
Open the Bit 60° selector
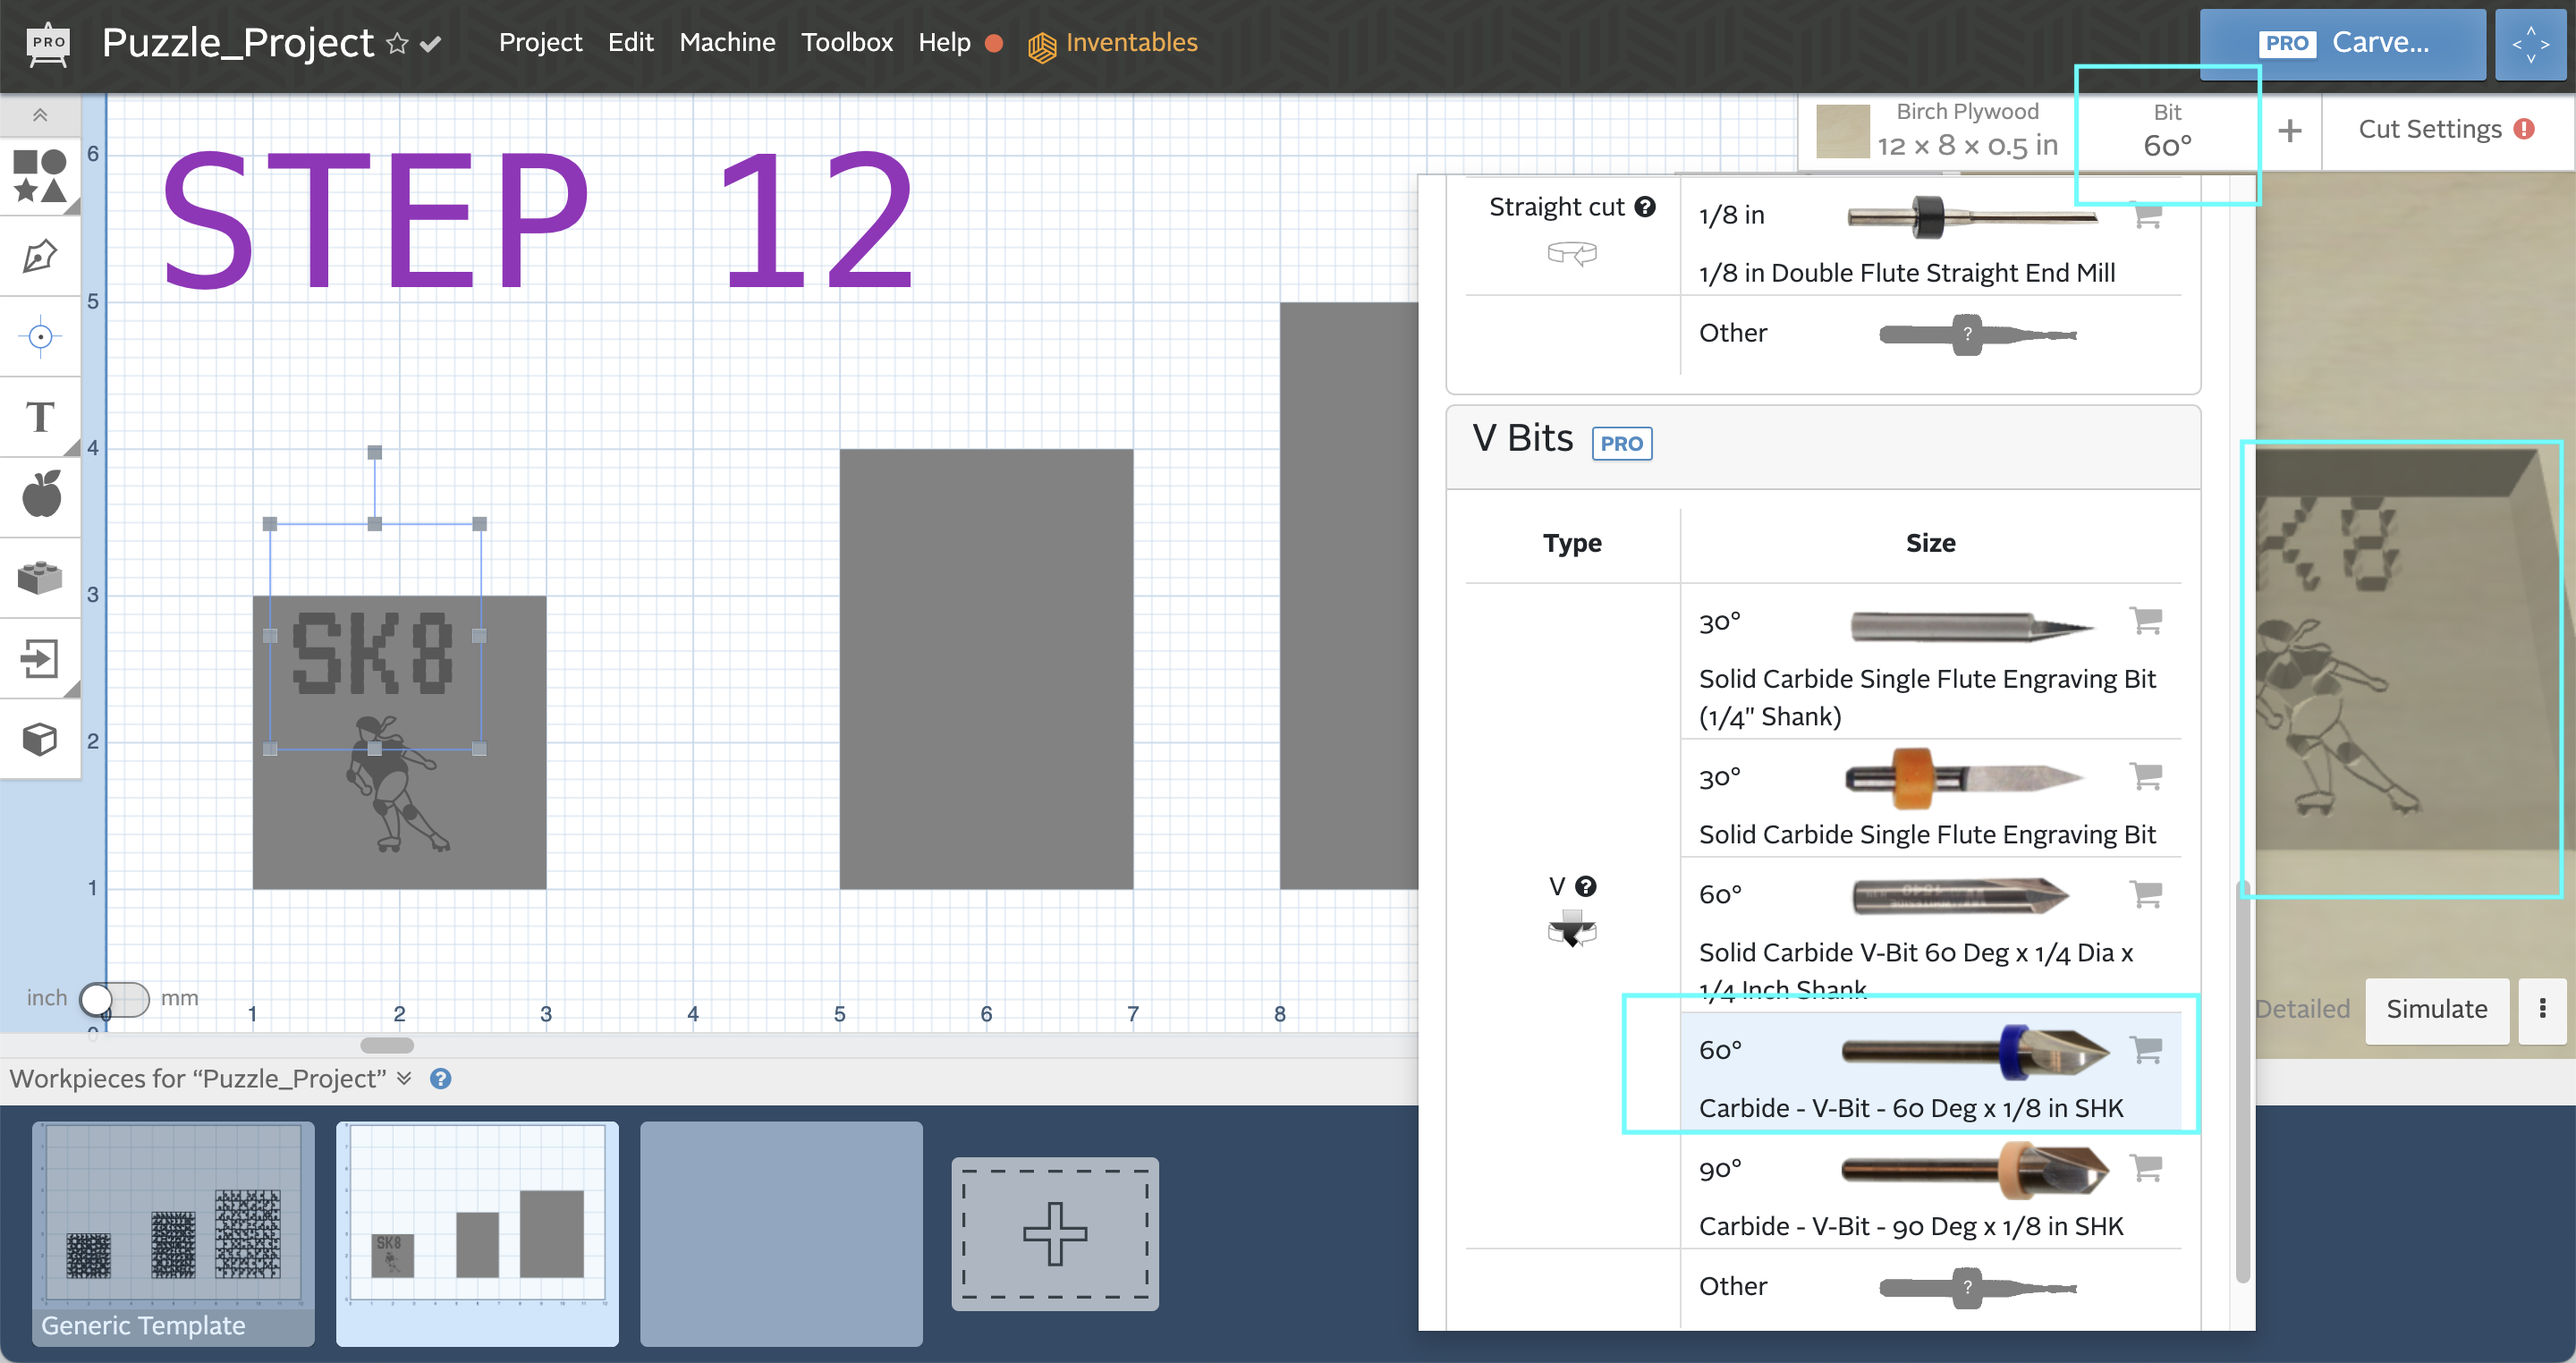click(x=2168, y=130)
